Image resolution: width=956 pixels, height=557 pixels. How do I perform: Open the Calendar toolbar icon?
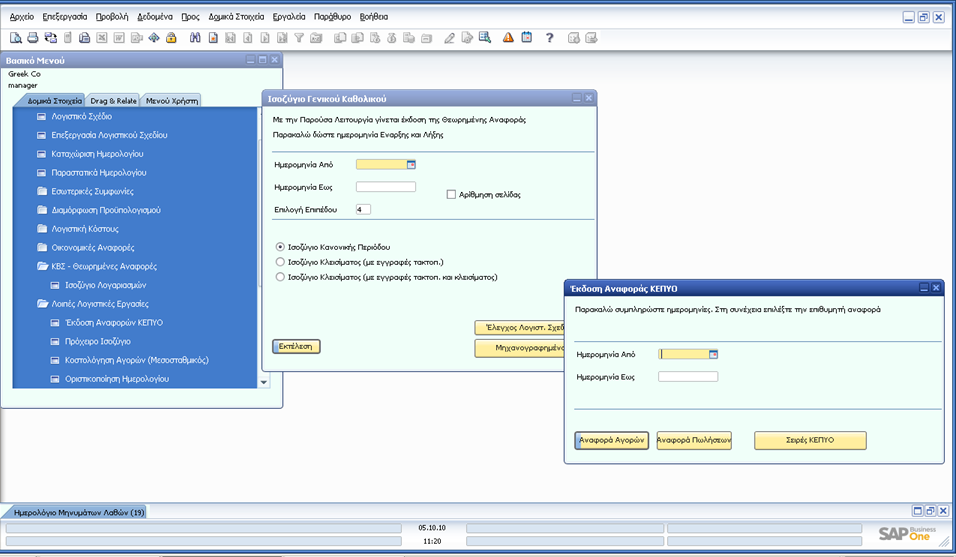[x=526, y=38]
